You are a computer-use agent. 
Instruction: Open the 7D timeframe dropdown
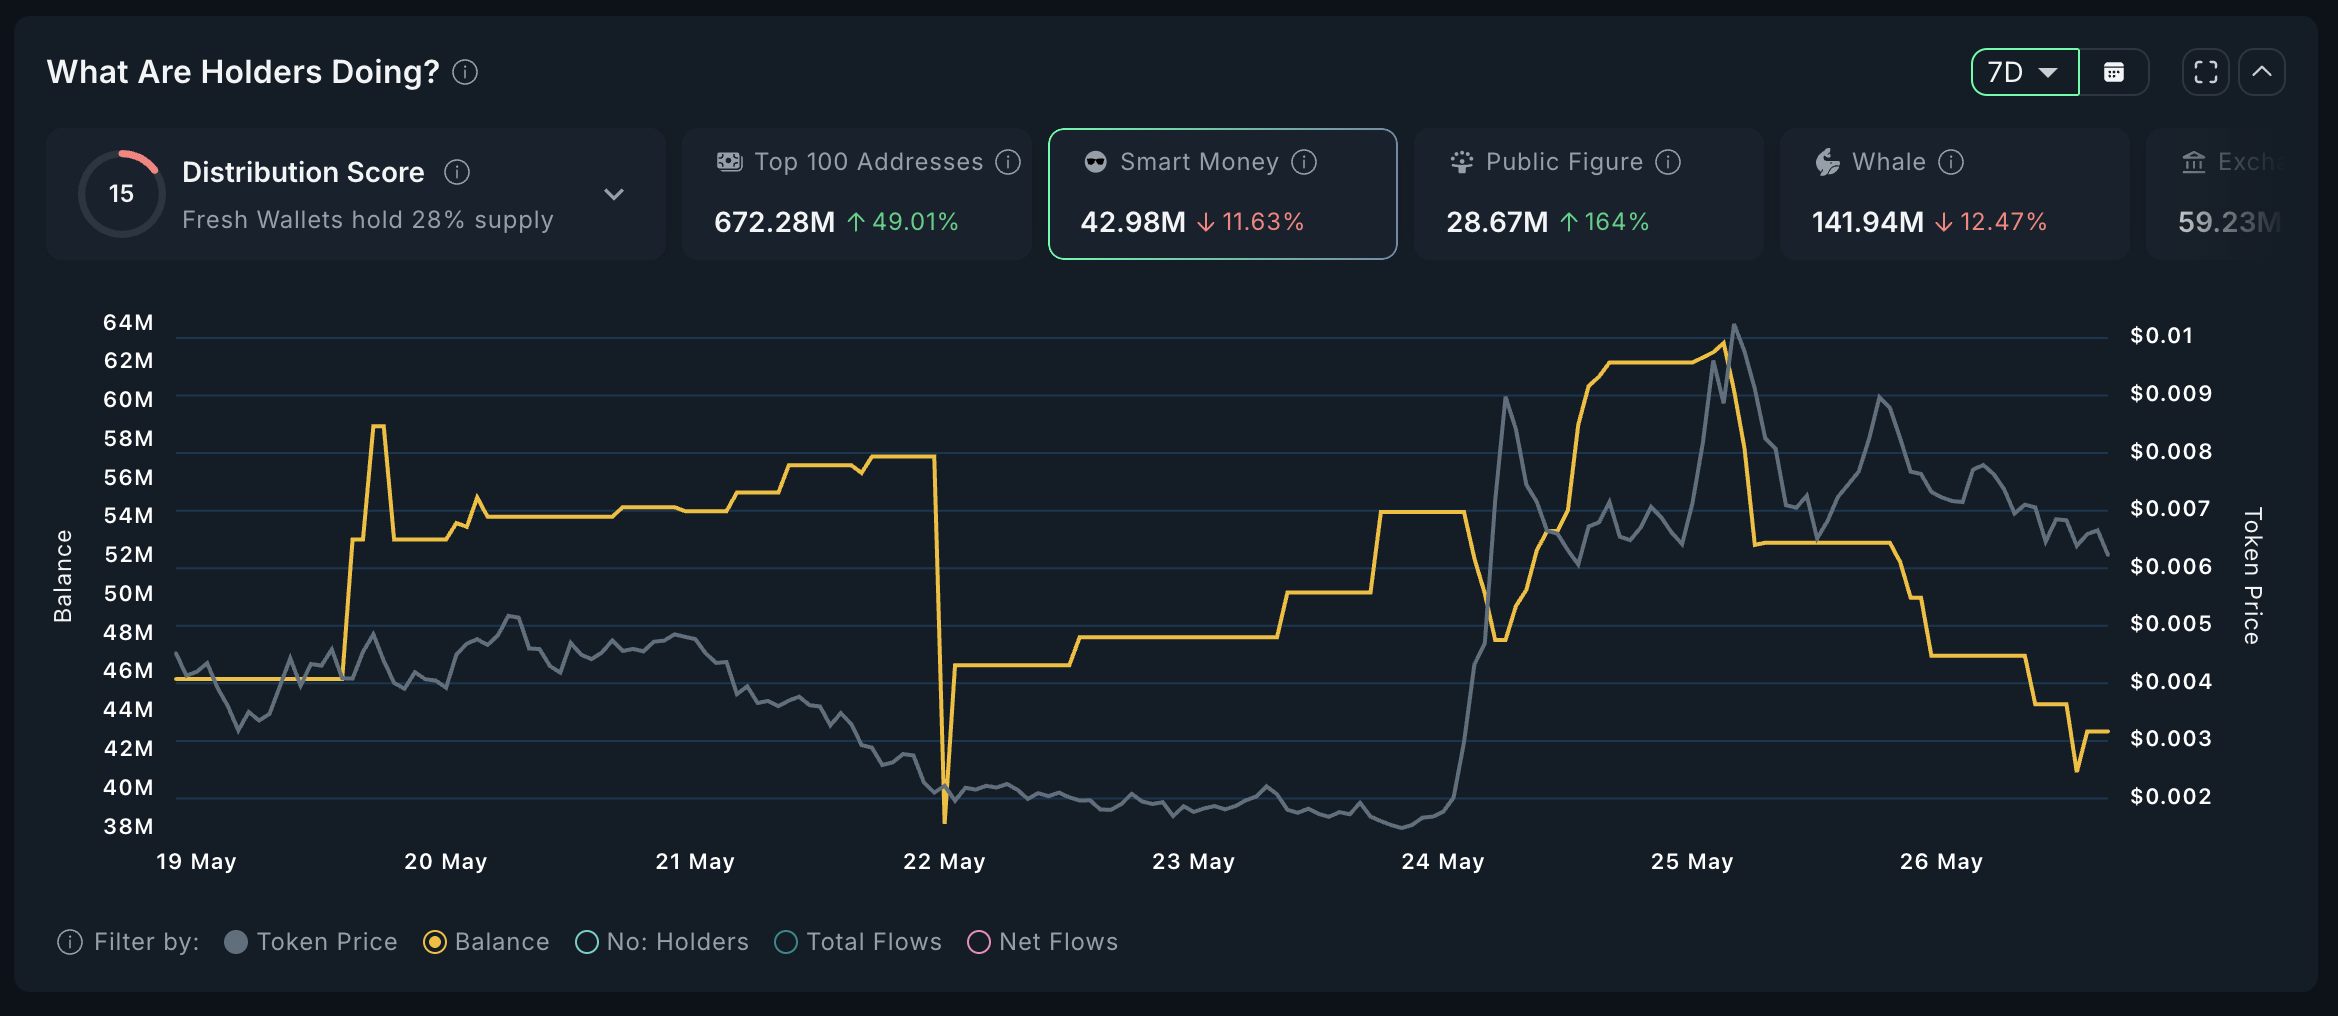(x=2023, y=71)
